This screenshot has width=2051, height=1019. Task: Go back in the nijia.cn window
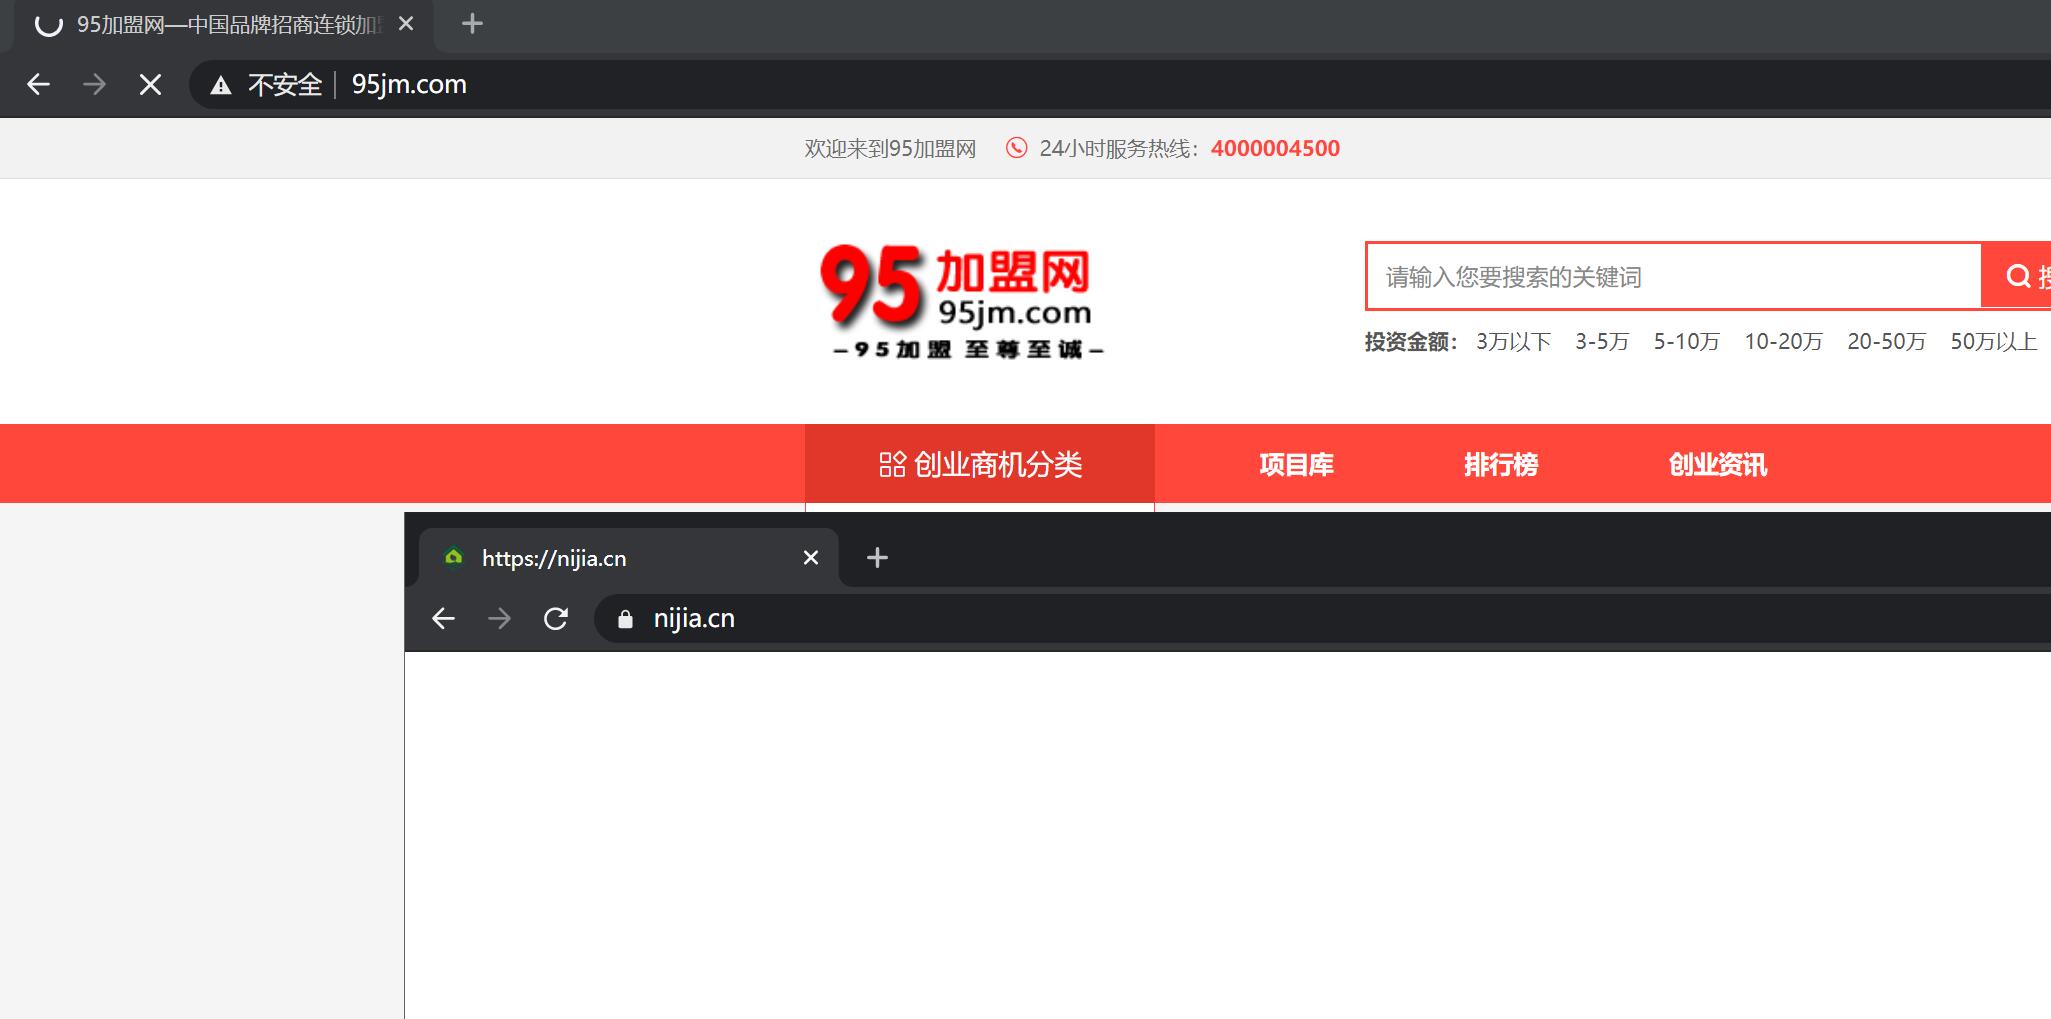click(x=443, y=619)
